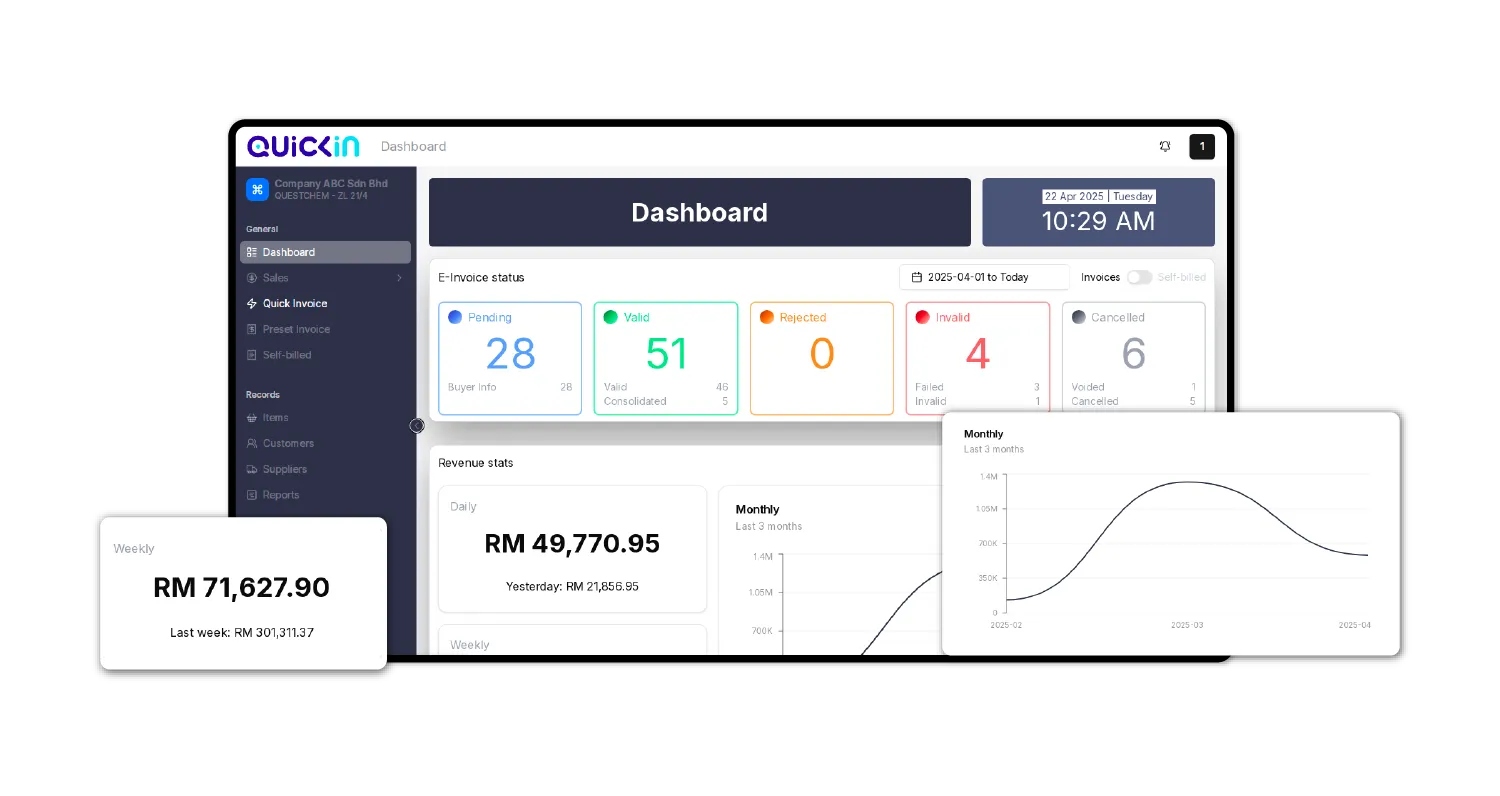
Task: Click the calendar icon beside the date range
Action: [x=918, y=277]
